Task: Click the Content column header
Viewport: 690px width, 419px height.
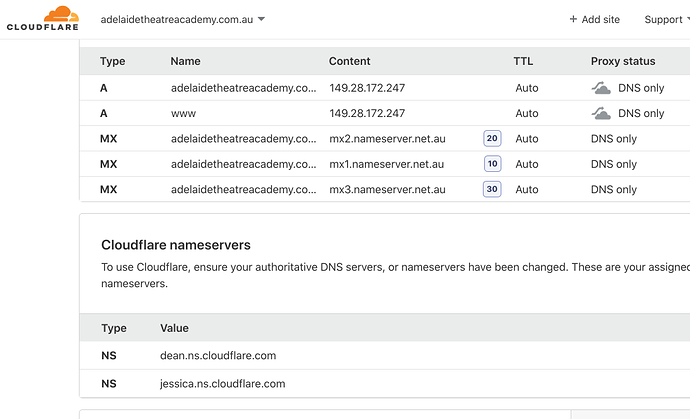Action: 349,61
